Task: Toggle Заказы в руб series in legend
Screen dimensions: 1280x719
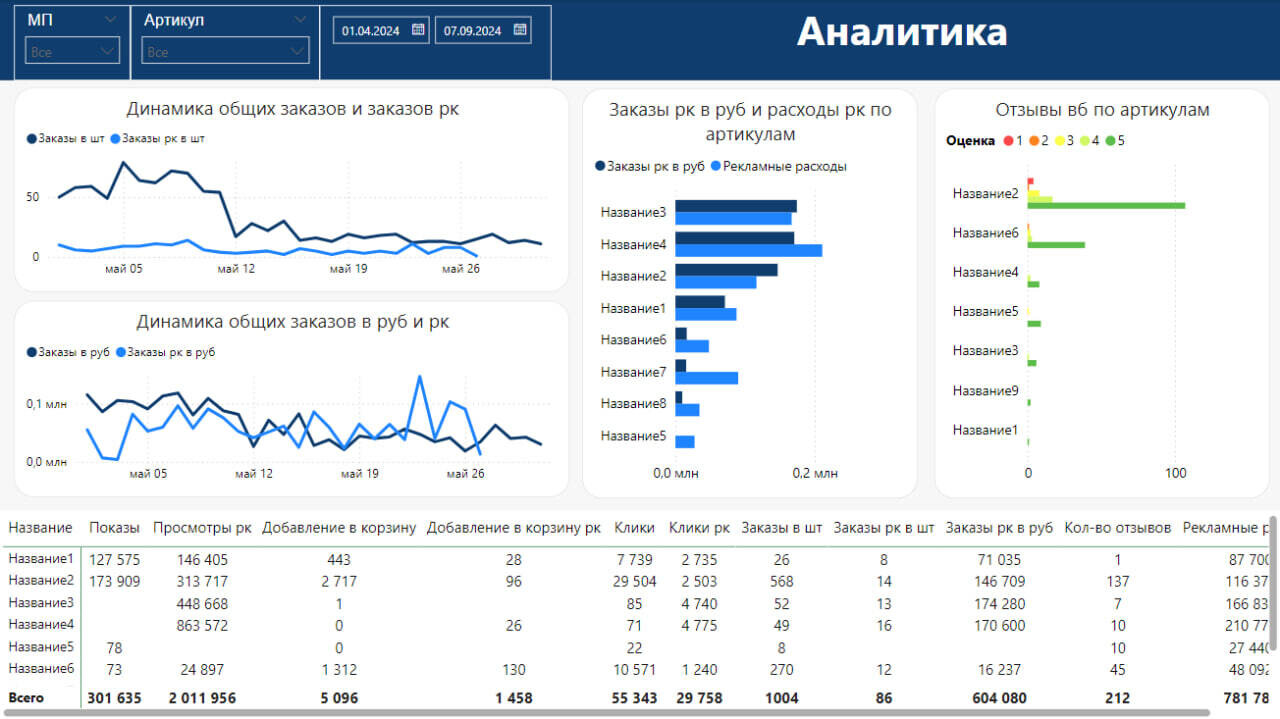Action: point(32,352)
